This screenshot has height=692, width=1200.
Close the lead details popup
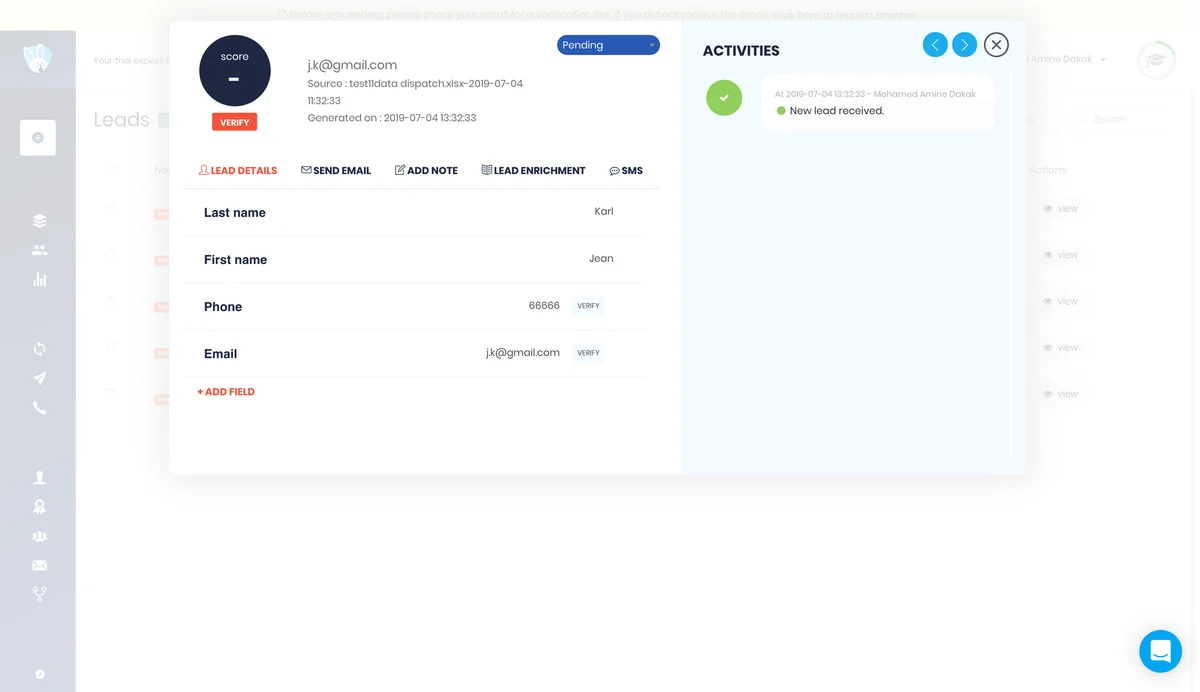[x=996, y=44]
